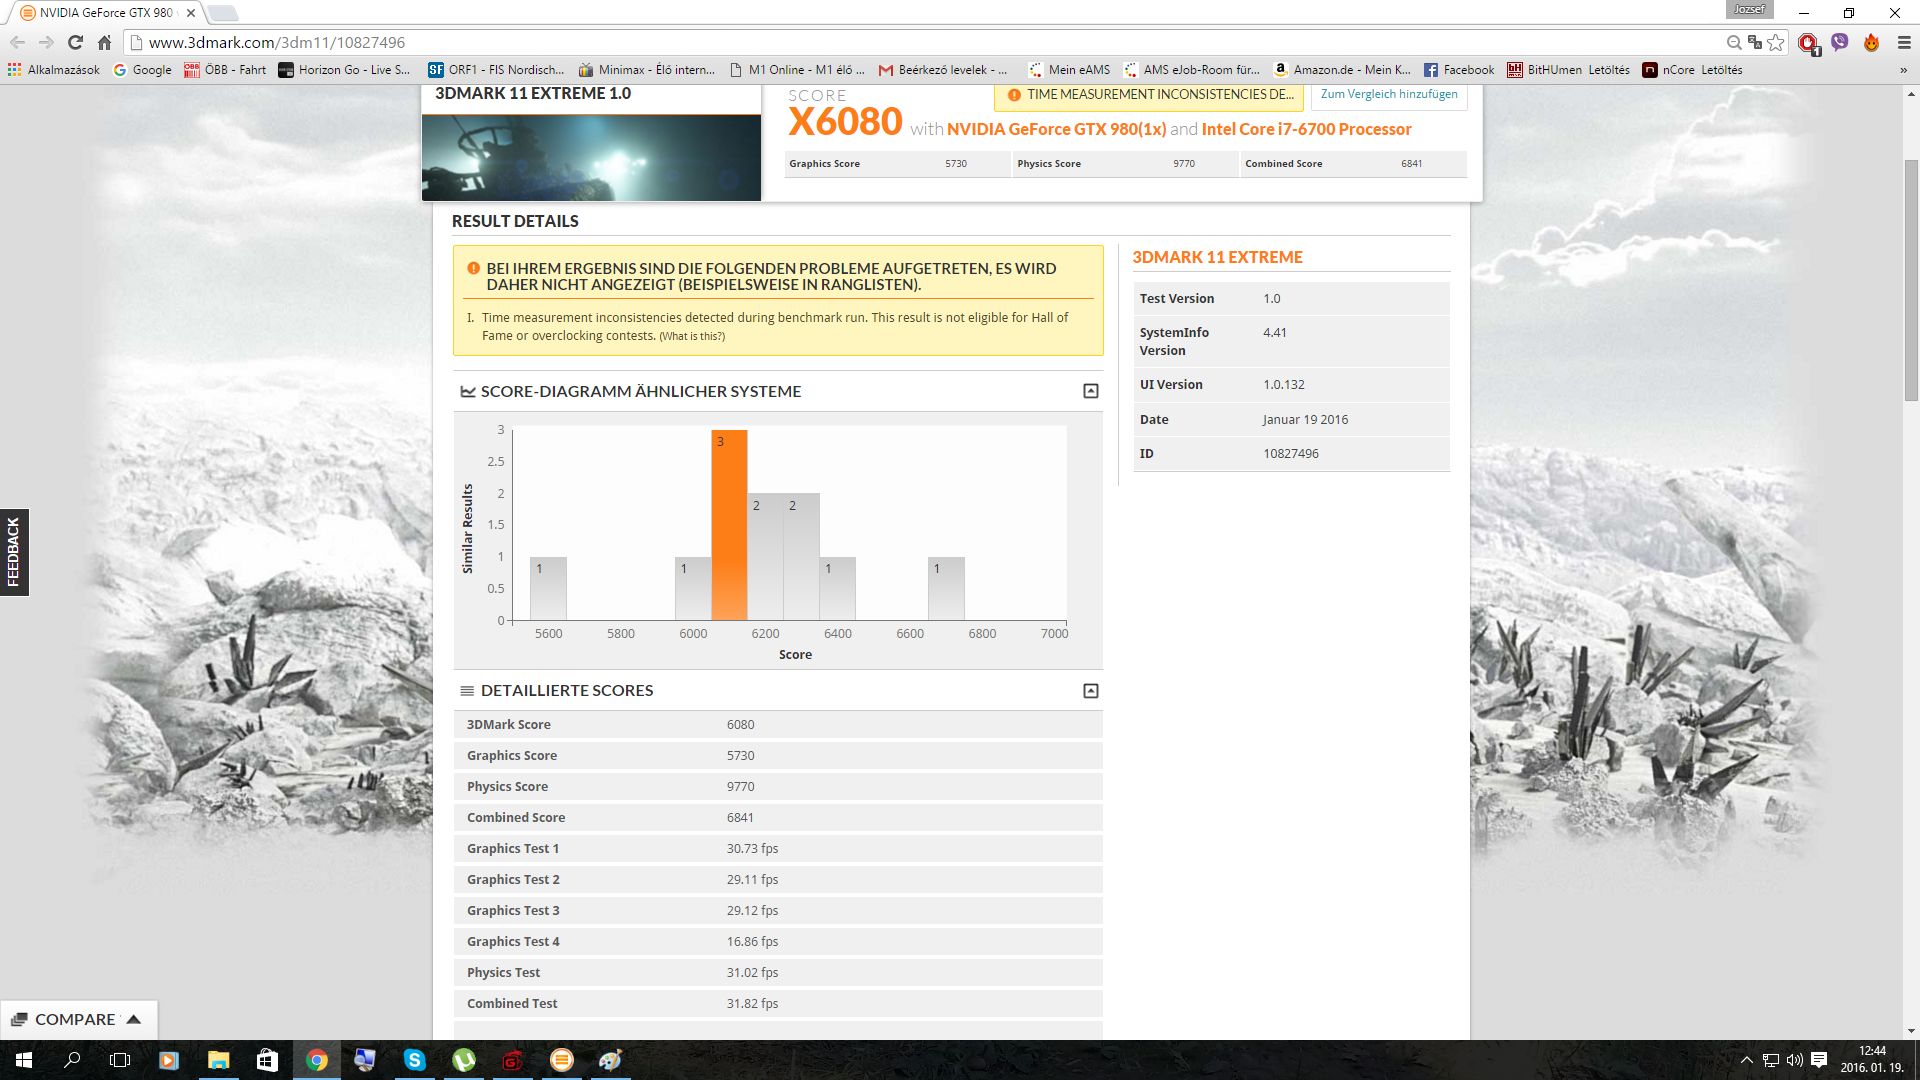This screenshot has height=1080, width=1920.
Task: Click Viber extension icon in toolbar
Action: click(x=1840, y=42)
